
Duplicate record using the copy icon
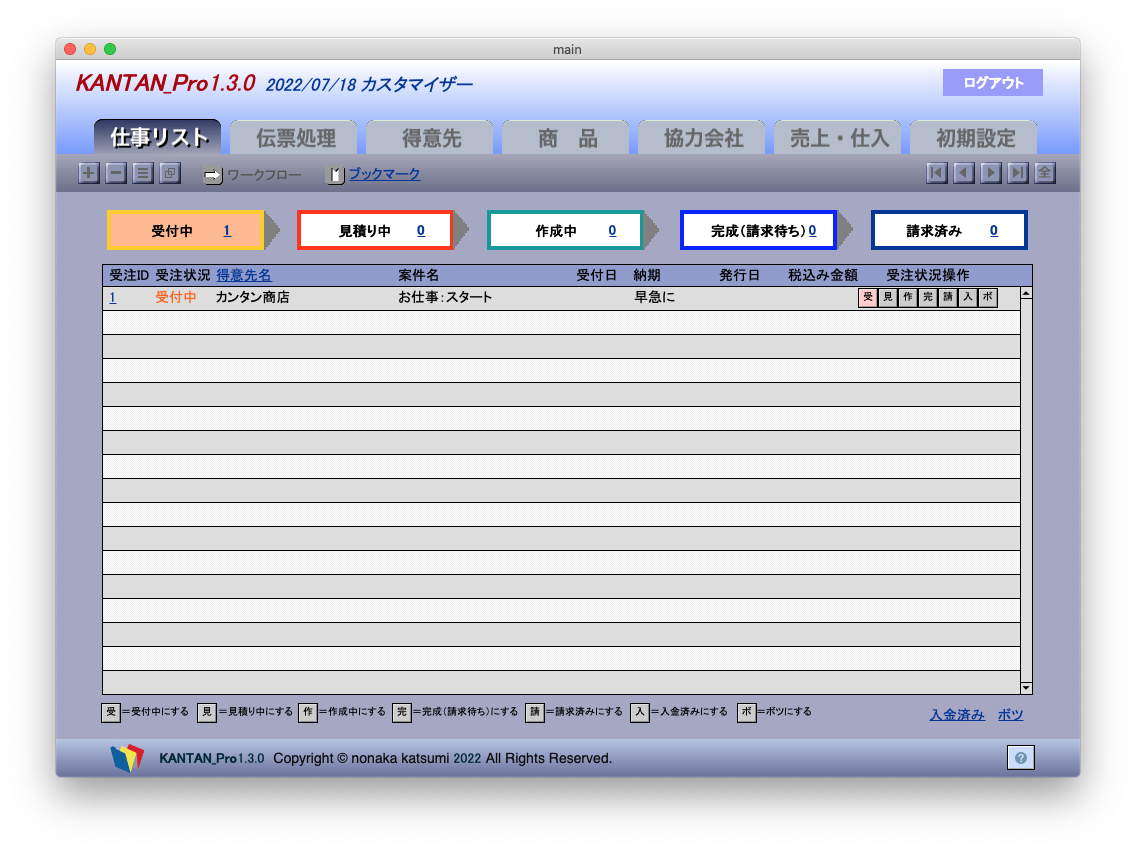point(170,173)
